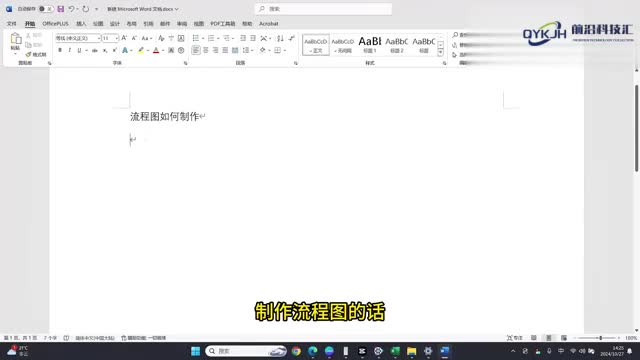Switch to web layout view in status bar
Image resolution: width=640 pixels, height=360 pixels.
tap(564, 338)
